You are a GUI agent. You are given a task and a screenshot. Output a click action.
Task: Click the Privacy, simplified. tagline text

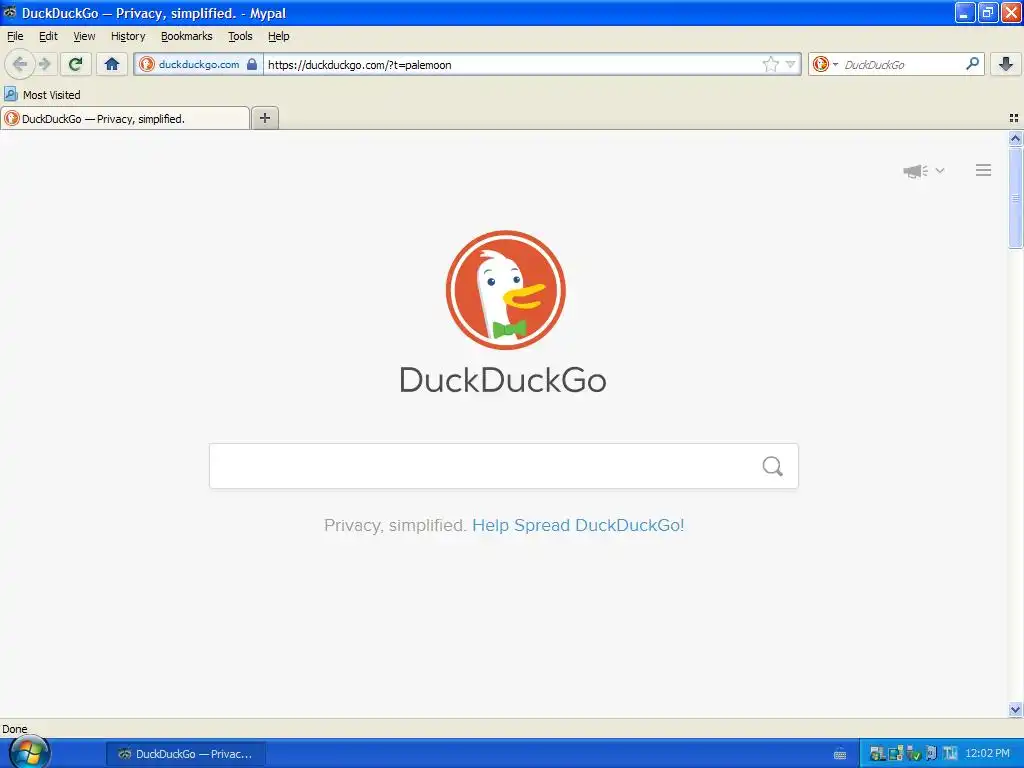(x=395, y=525)
